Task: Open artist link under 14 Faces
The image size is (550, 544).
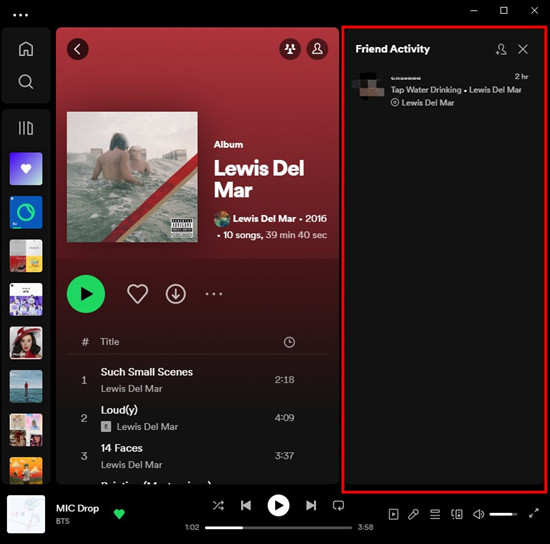Action: click(131, 465)
